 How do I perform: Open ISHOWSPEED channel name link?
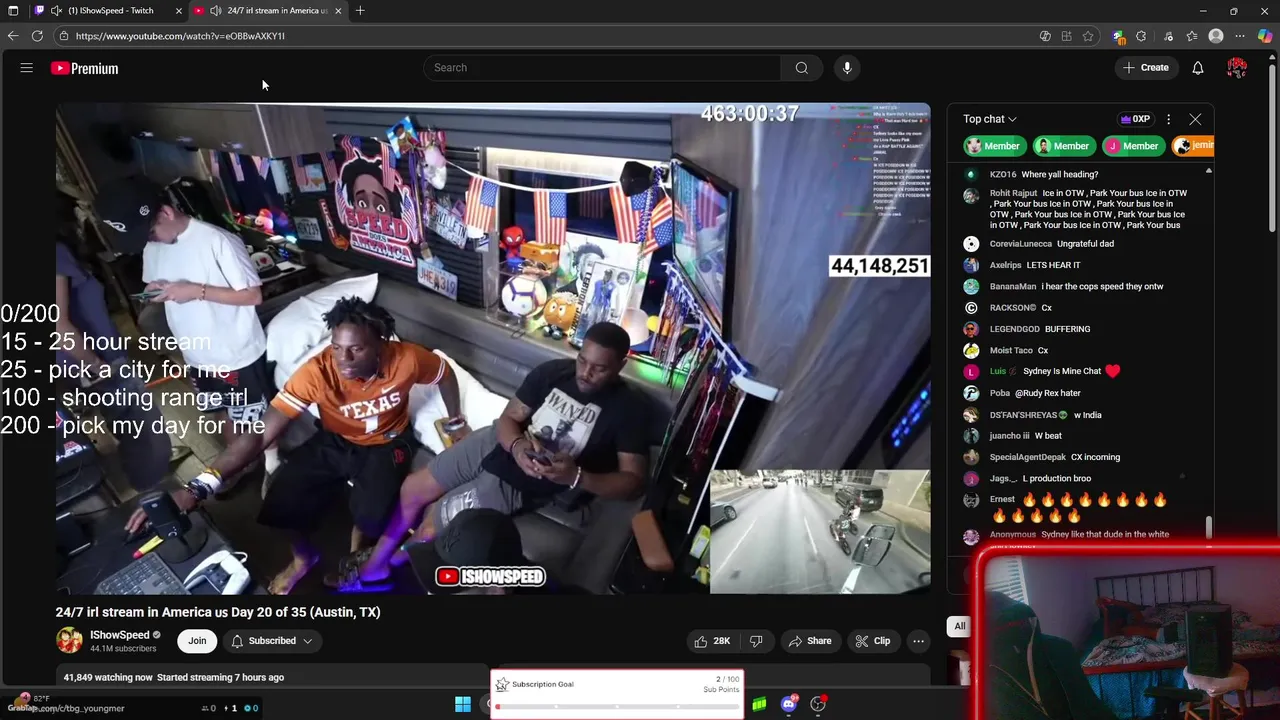click(120, 635)
